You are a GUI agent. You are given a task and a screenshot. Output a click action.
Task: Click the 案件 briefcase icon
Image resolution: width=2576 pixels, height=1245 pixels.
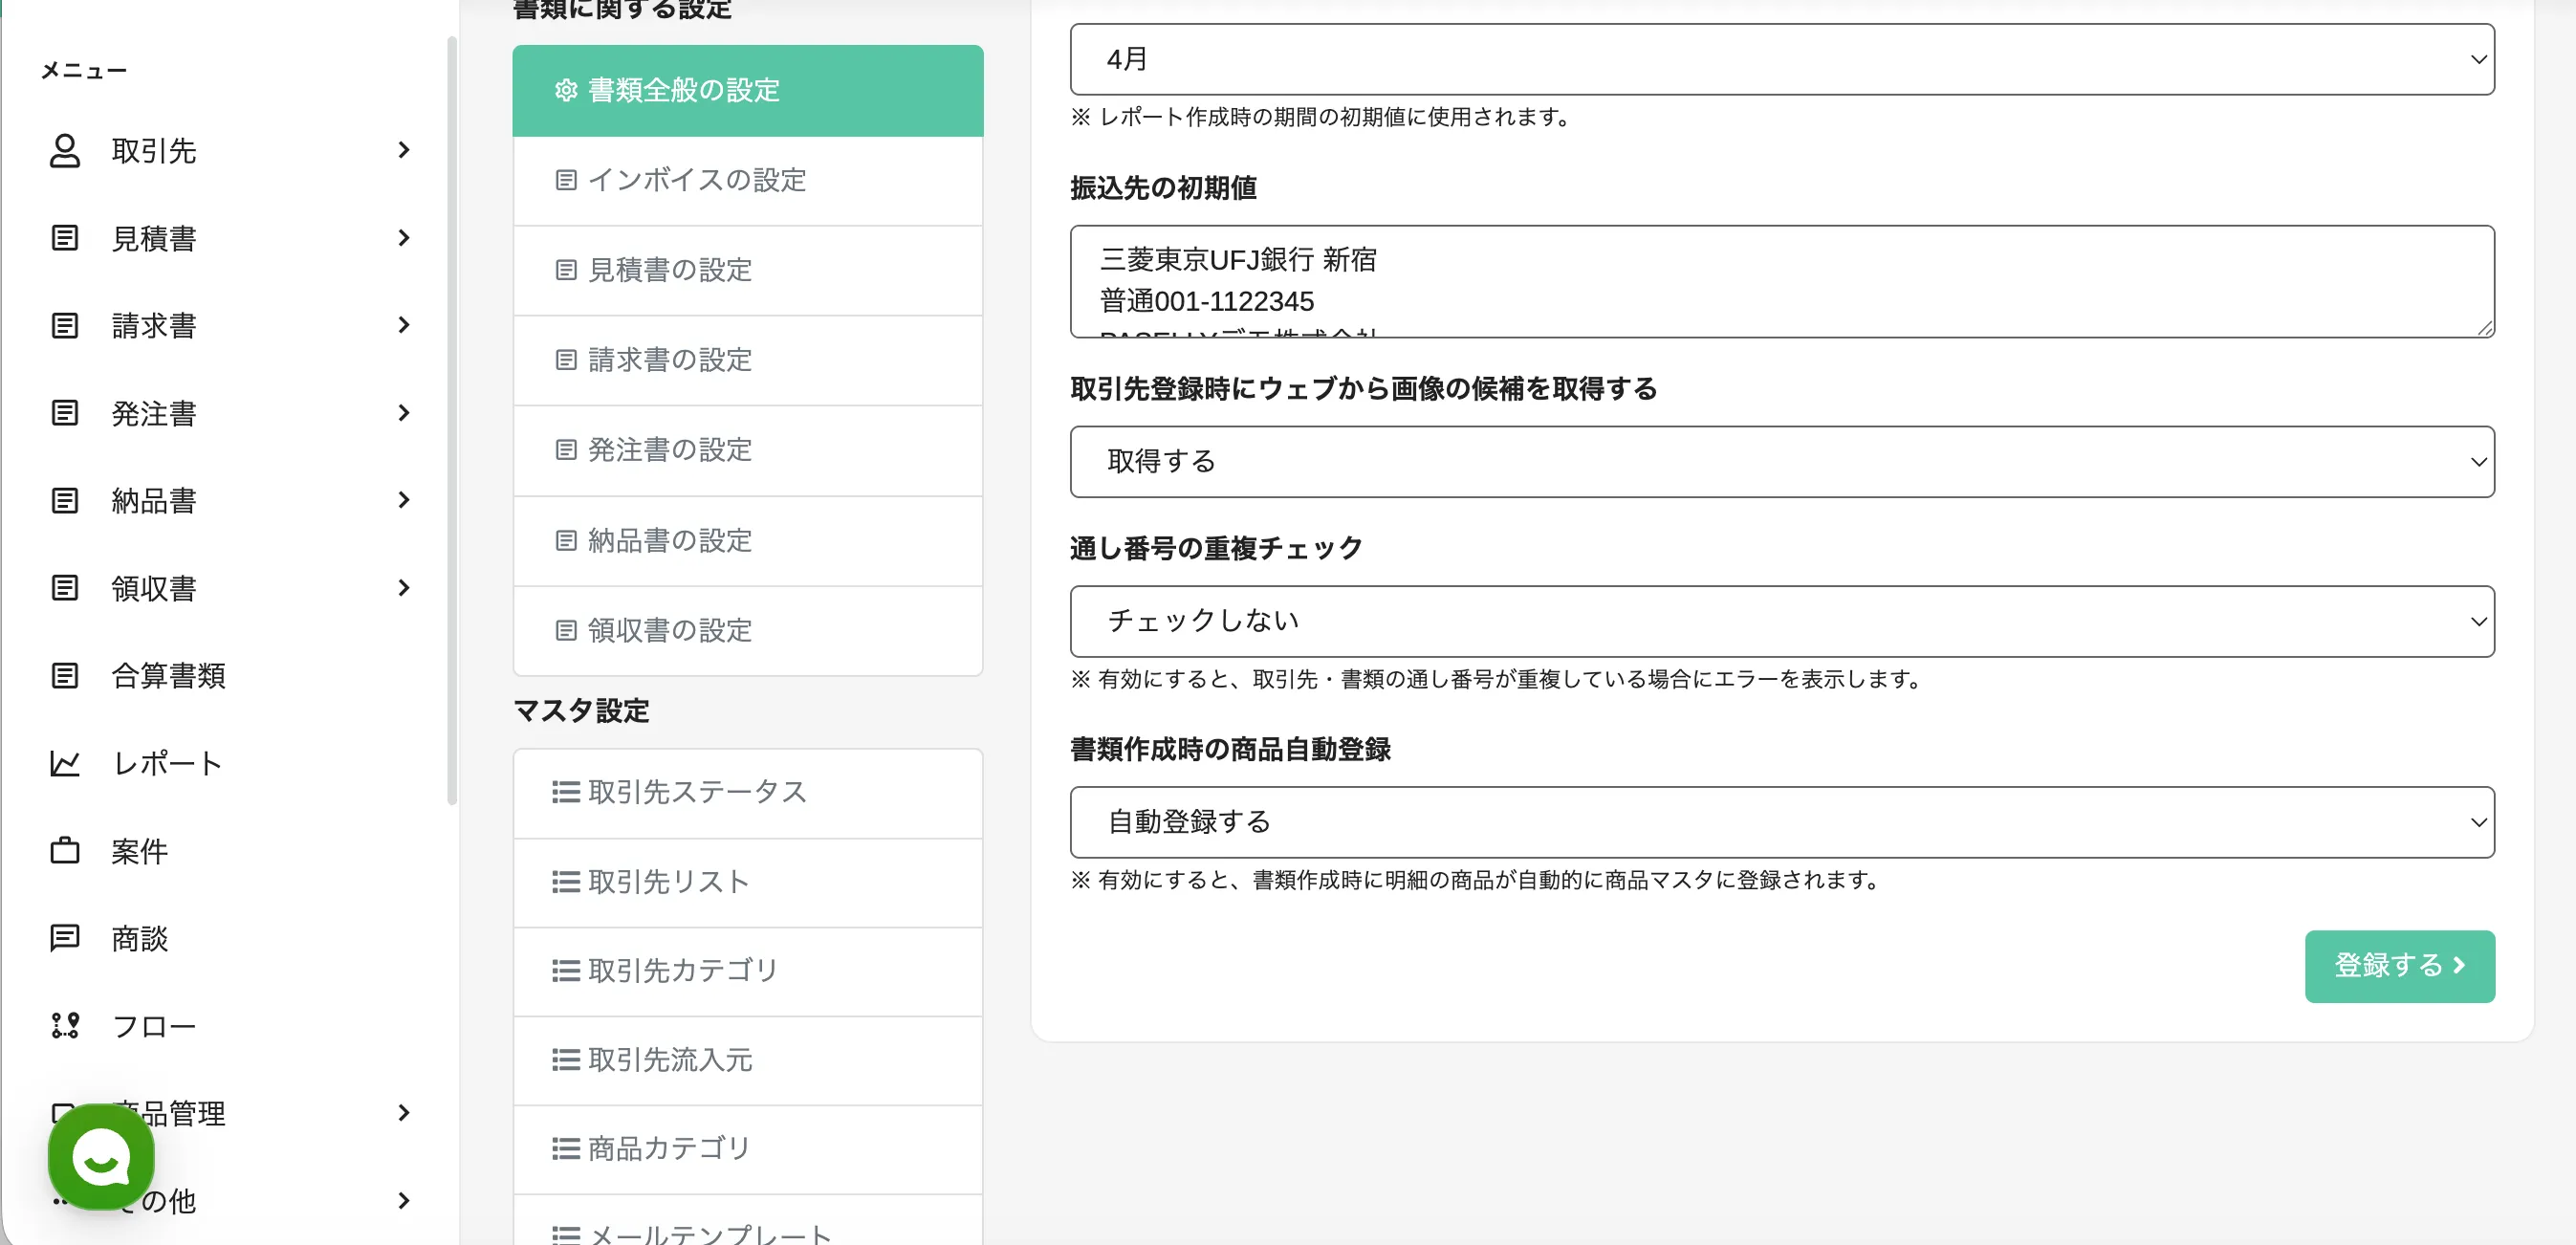[x=65, y=851]
